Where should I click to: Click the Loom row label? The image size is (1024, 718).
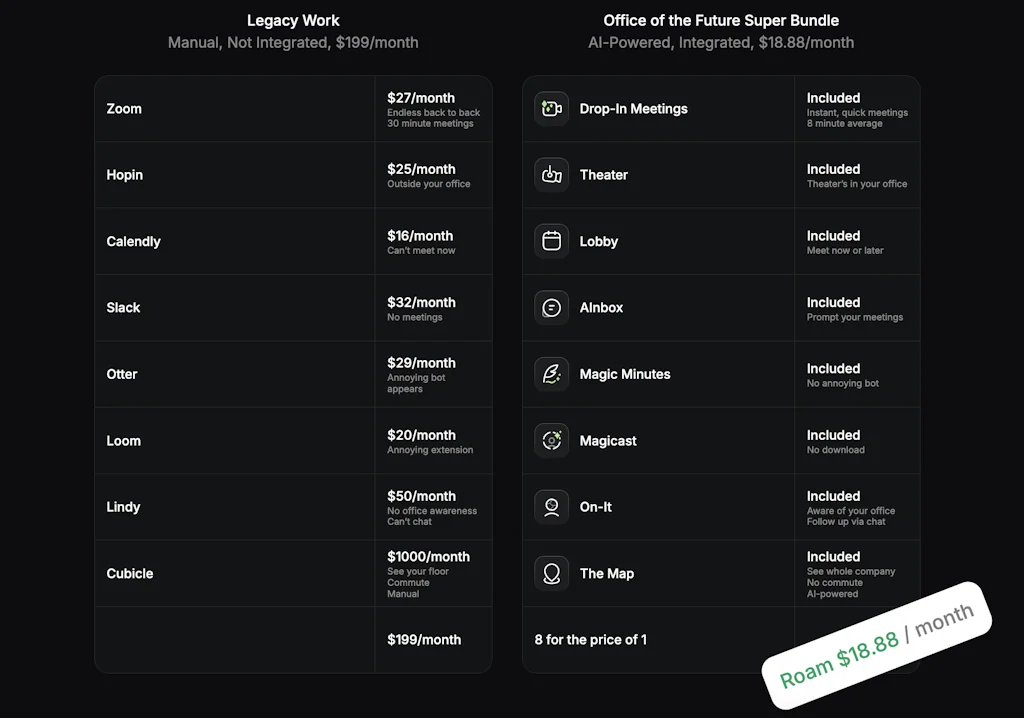[x=123, y=441]
